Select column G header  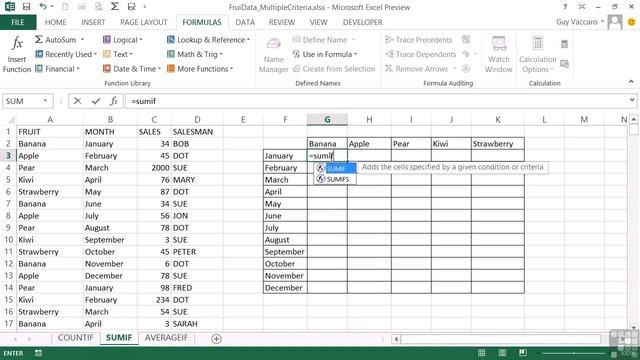[x=327, y=120]
